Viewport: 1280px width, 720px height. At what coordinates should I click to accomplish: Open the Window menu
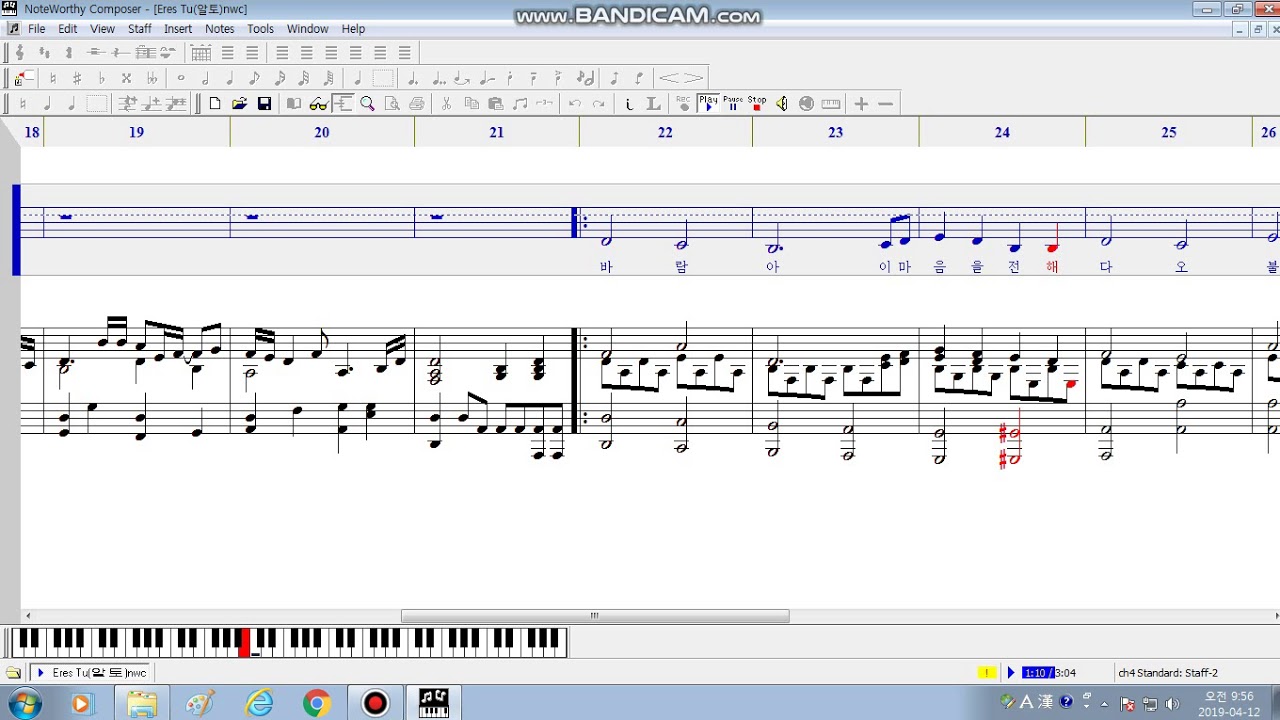click(x=308, y=29)
